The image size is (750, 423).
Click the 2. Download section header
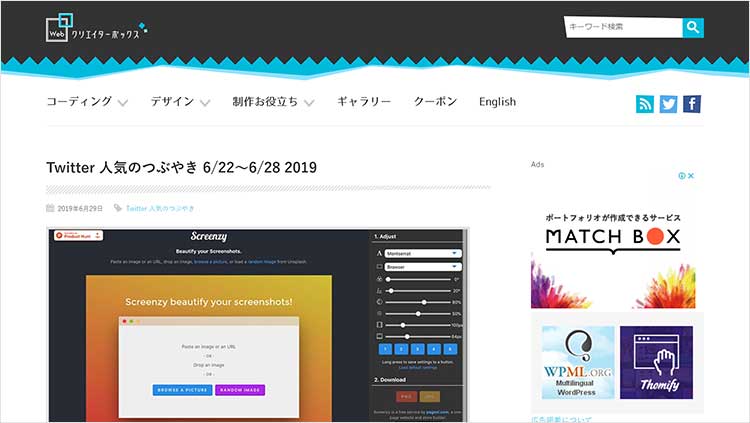pyautogui.click(x=390, y=379)
